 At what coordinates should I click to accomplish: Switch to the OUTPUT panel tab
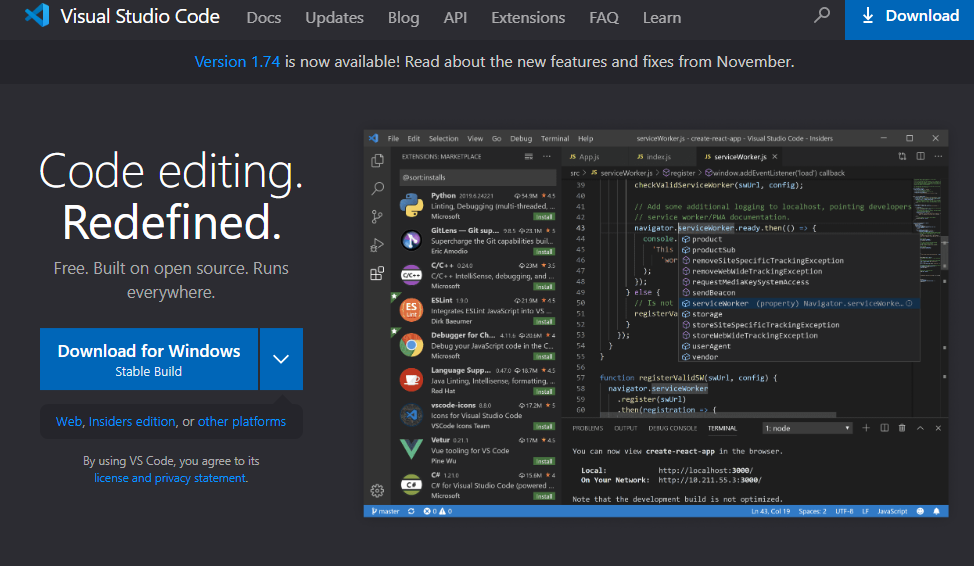click(626, 428)
